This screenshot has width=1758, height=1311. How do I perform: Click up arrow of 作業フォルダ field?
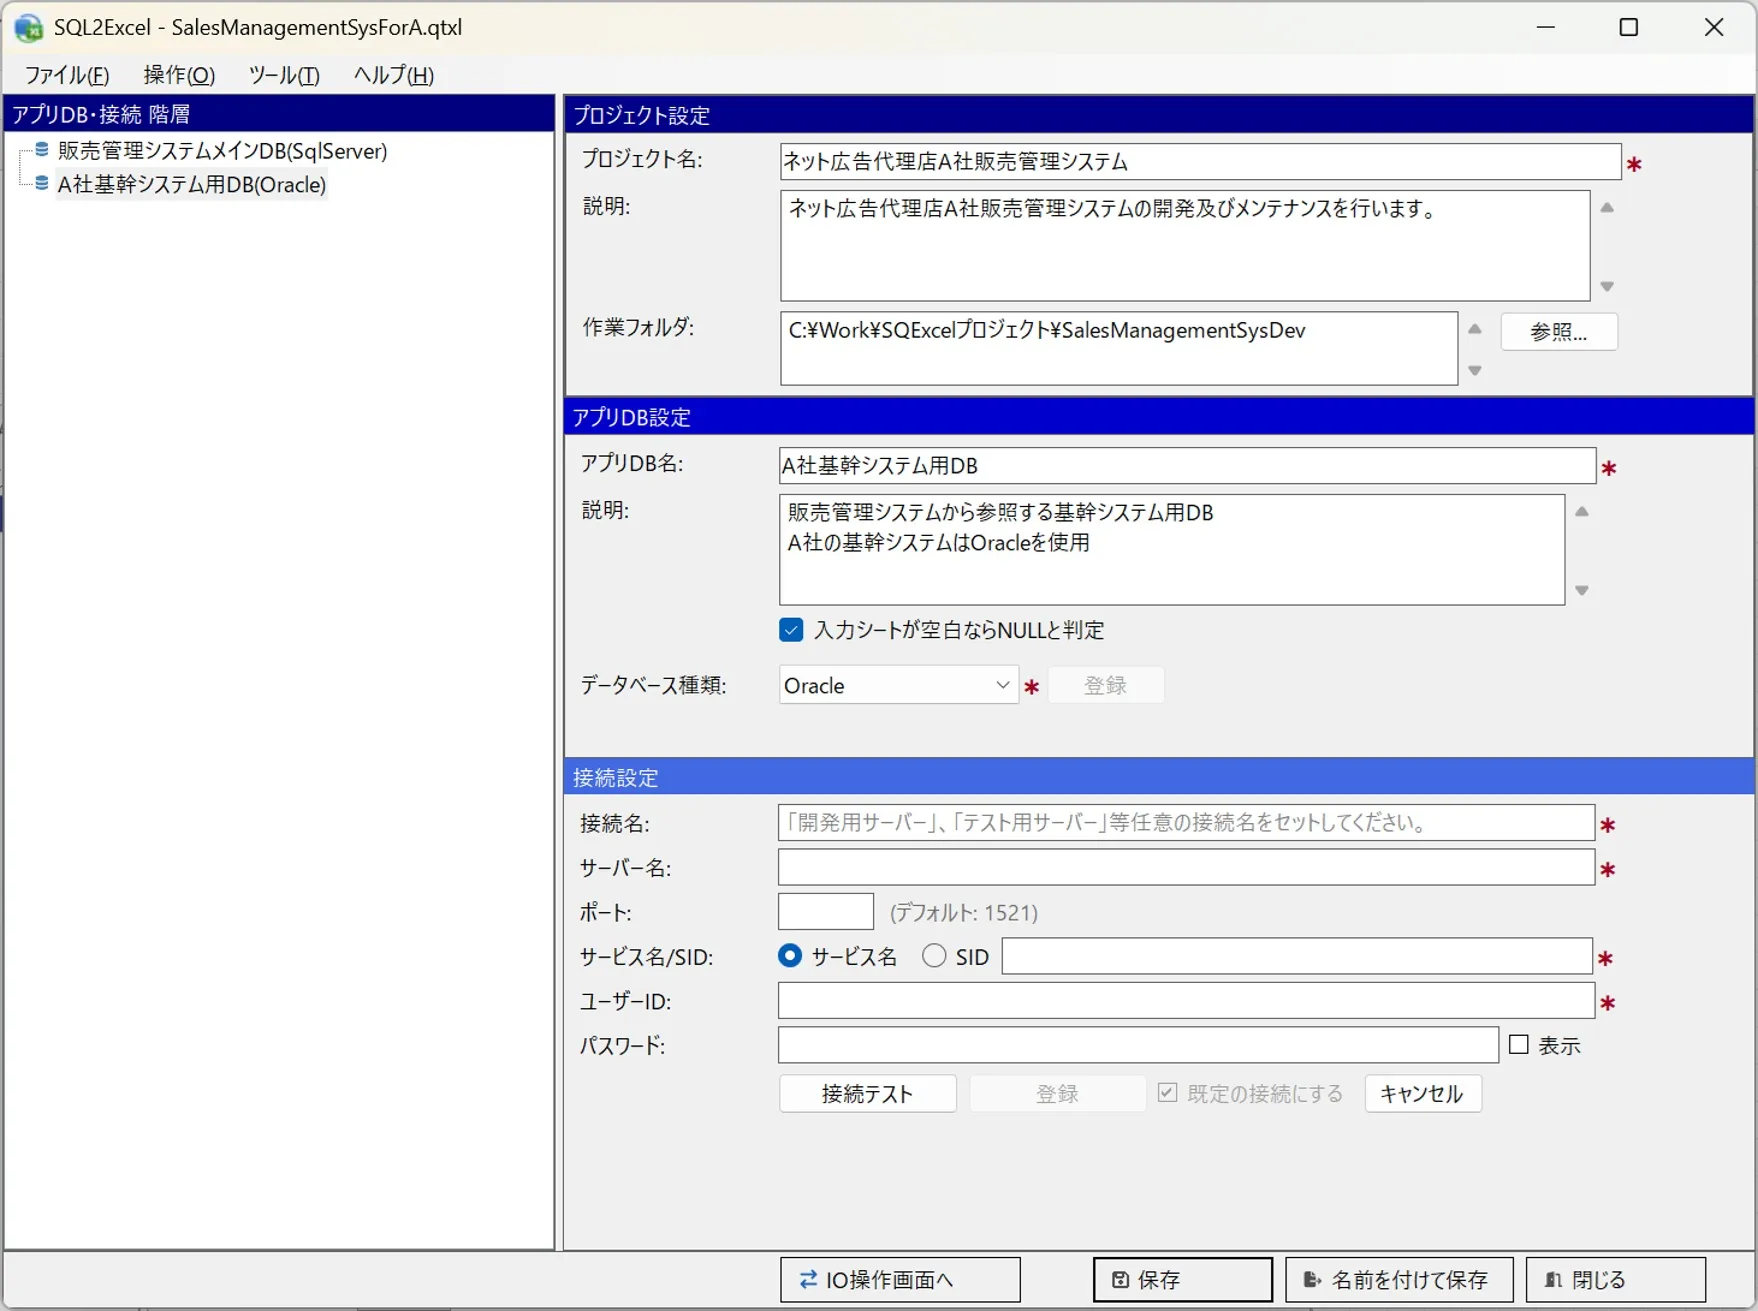coord(1475,329)
